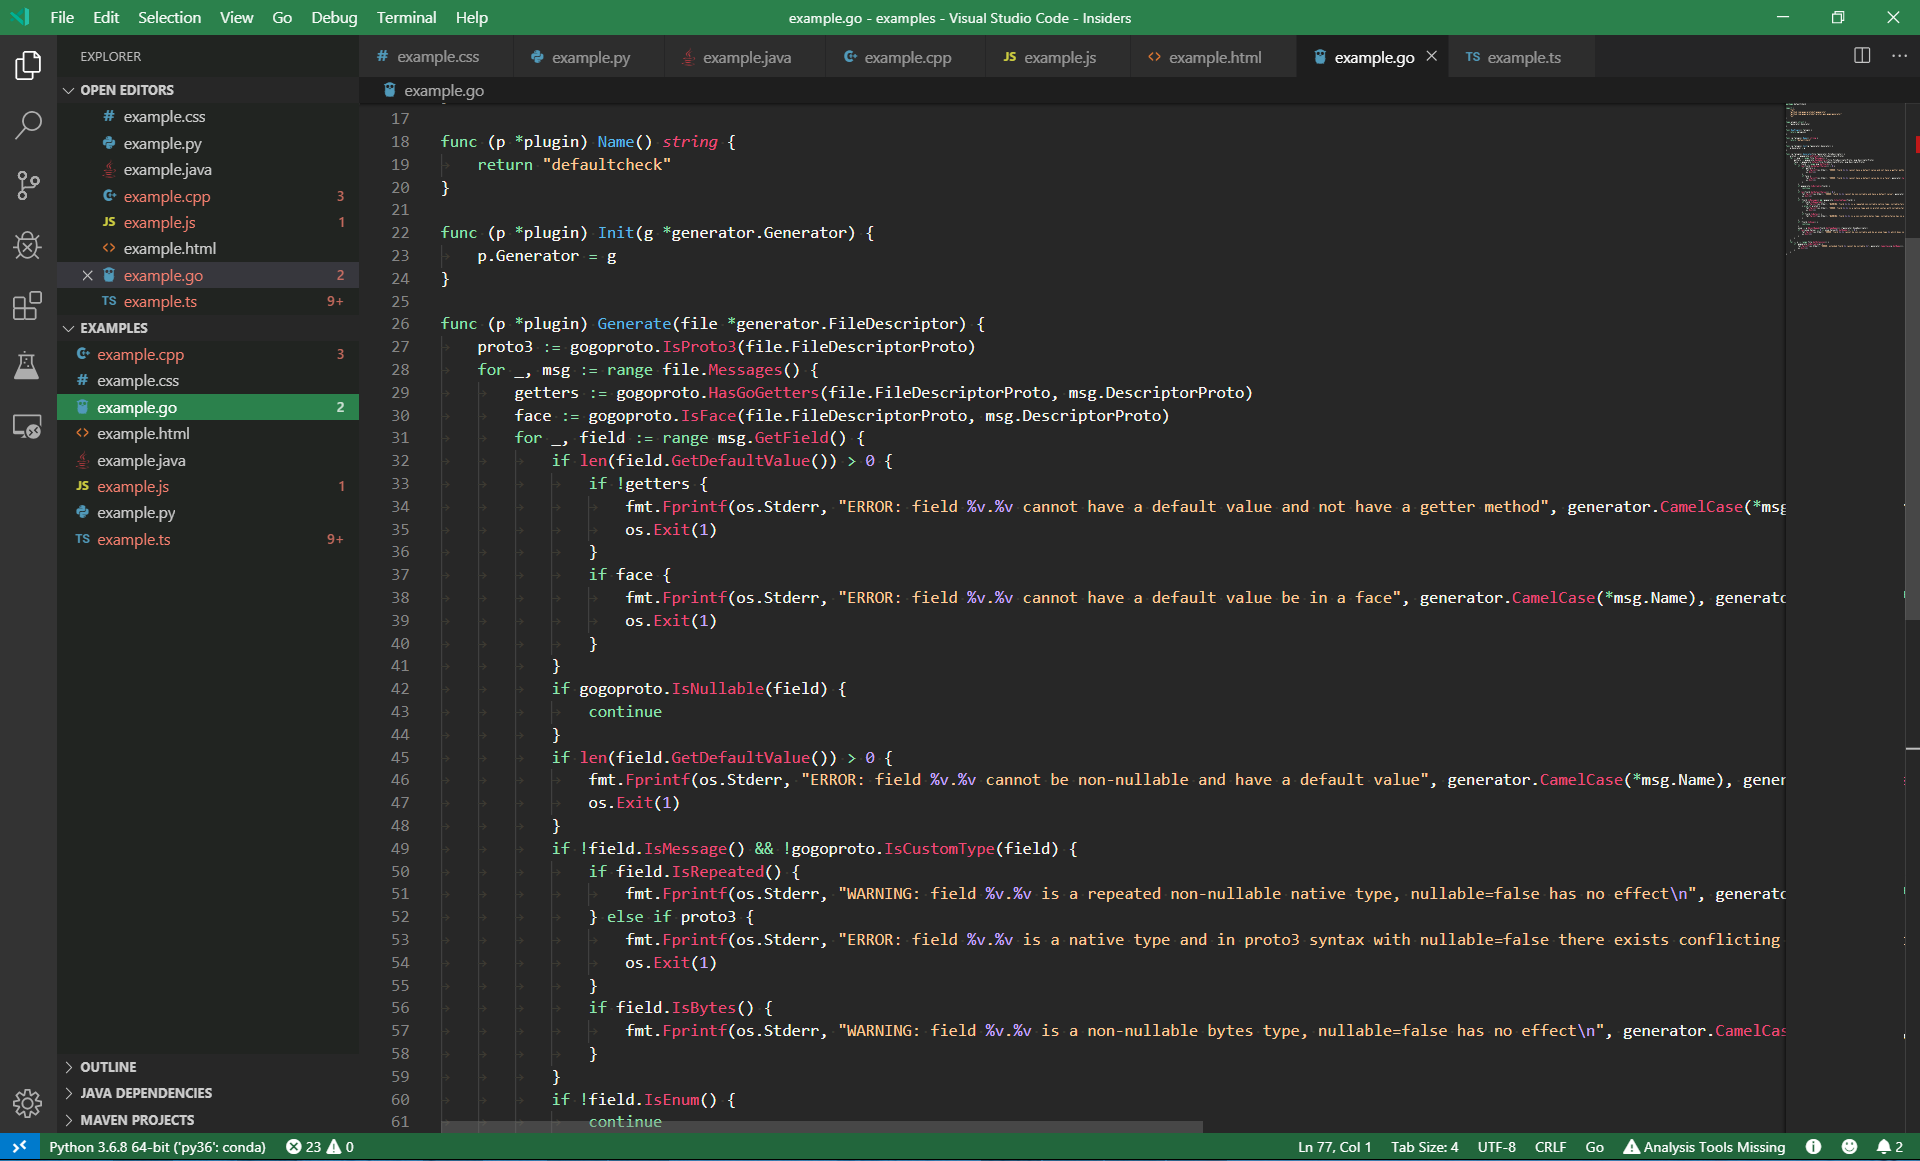Collapse the Open Editors section
This screenshot has height=1161, width=1920.
coord(126,90)
